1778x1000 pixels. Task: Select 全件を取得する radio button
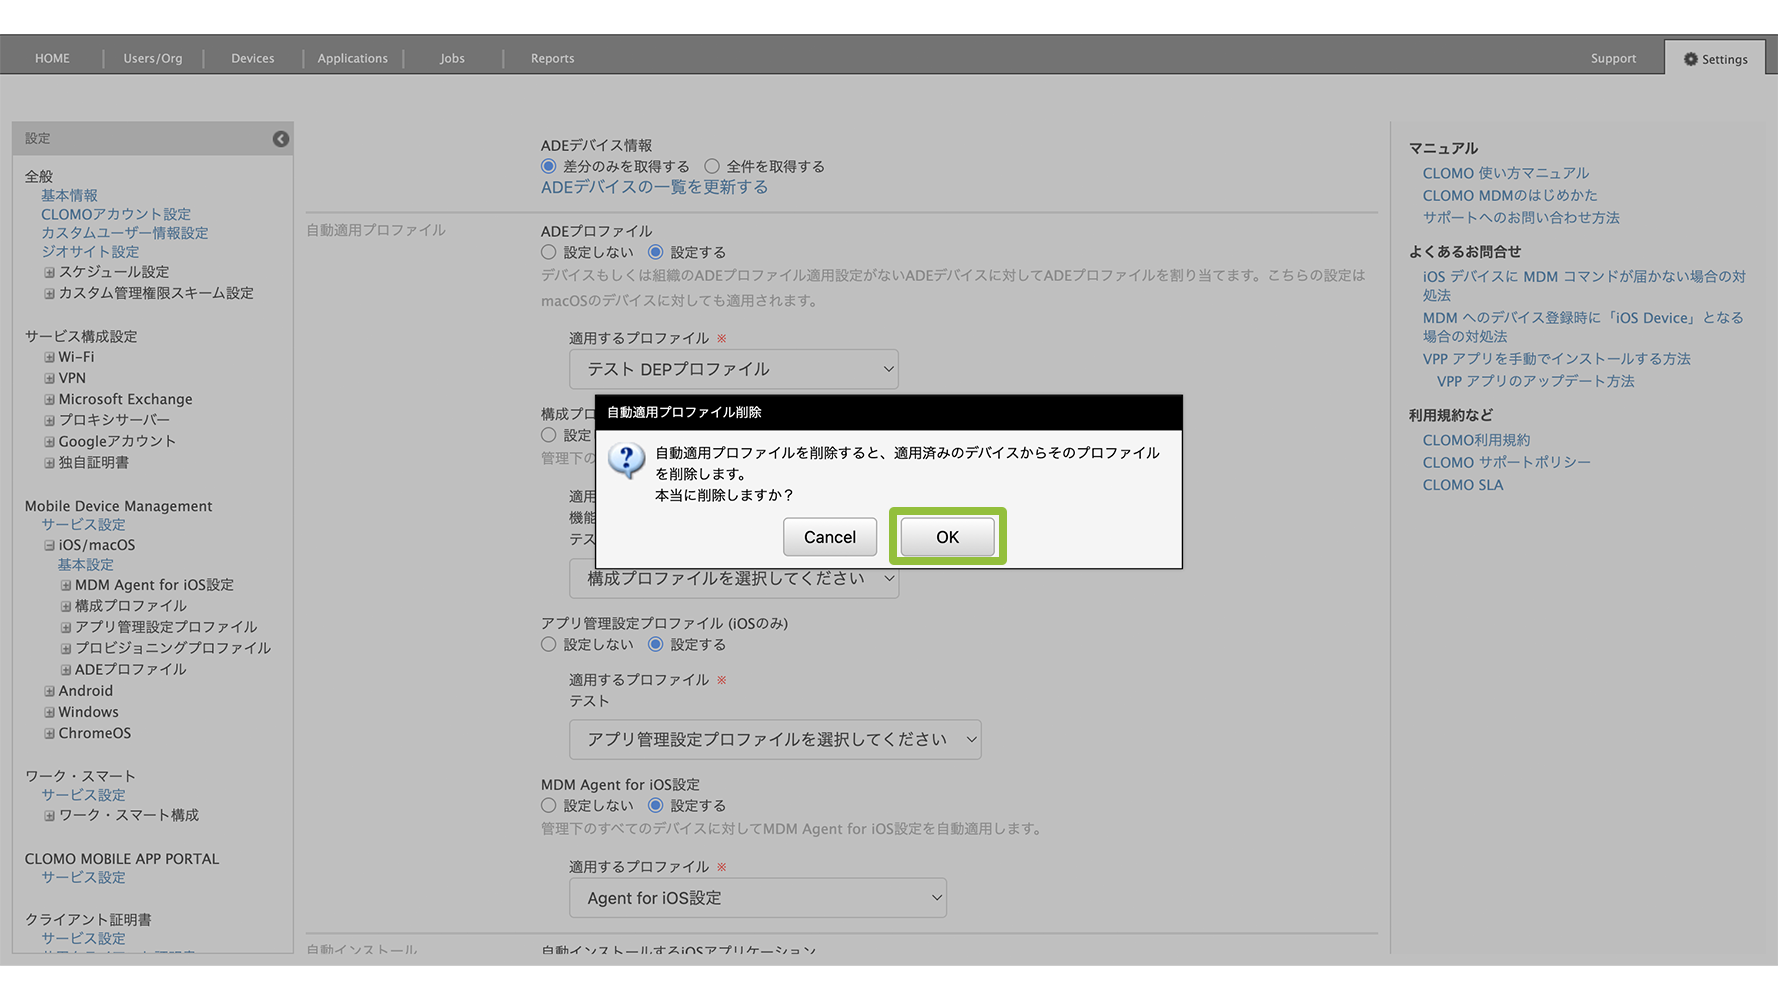click(712, 166)
